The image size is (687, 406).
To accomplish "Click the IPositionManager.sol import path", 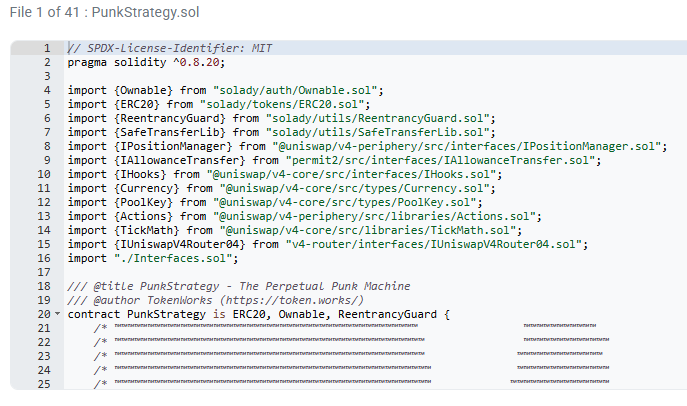I will click(466, 146).
